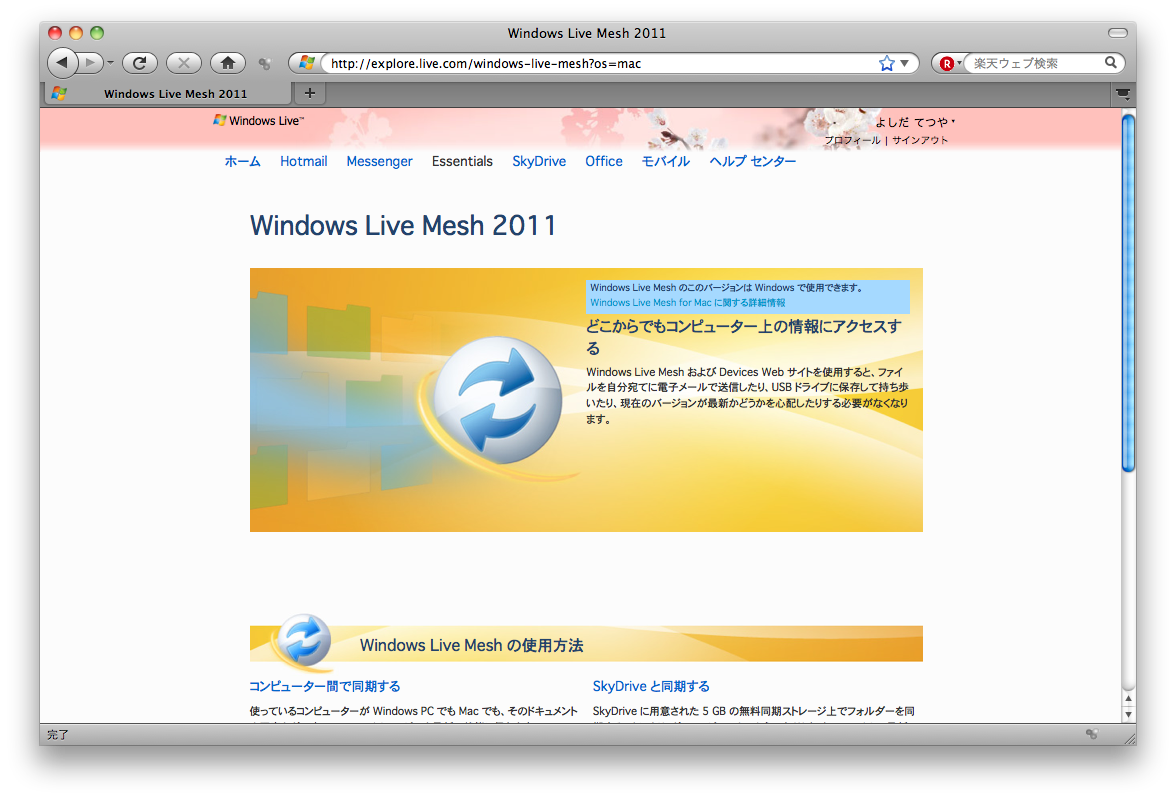Open モバイル from the navigation
The width and height of the screenshot is (1176, 800).
(666, 161)
